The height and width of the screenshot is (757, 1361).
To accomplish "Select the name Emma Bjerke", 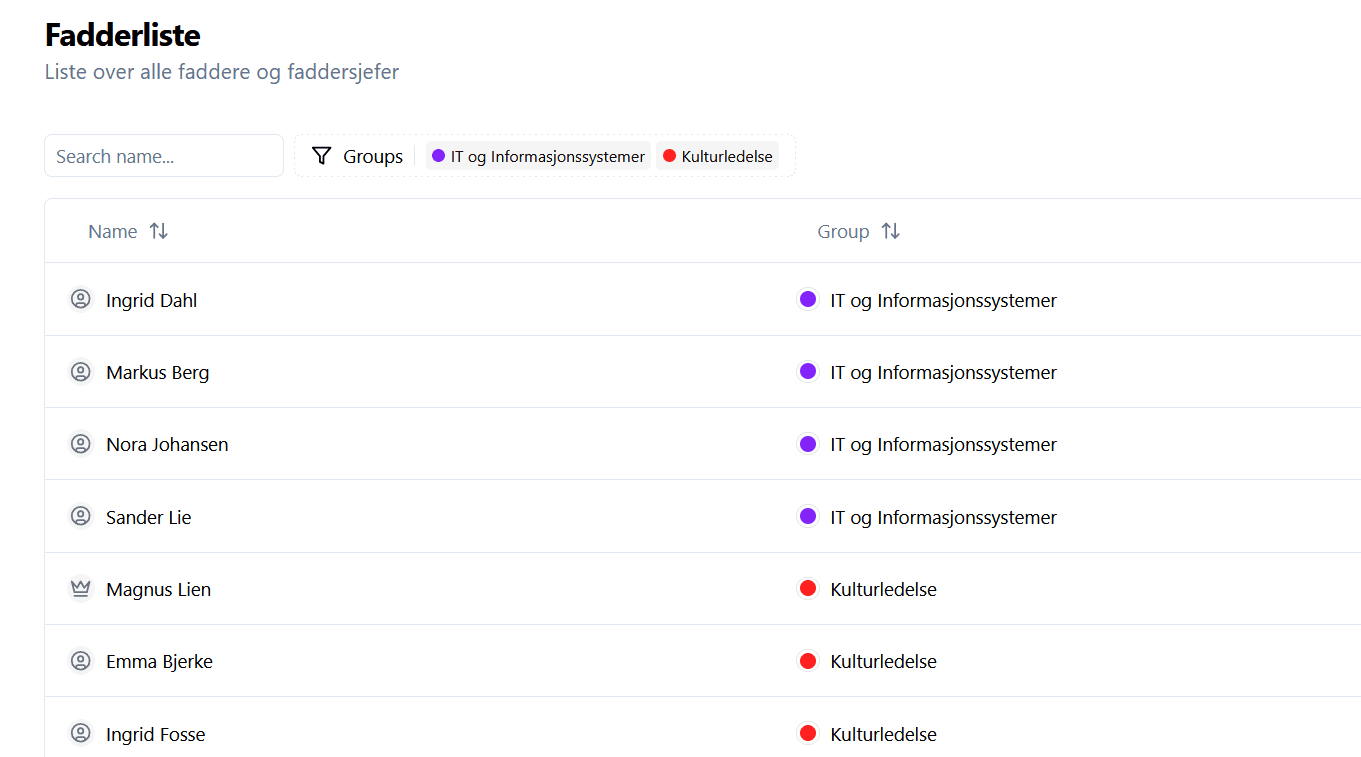I will 159,661.
